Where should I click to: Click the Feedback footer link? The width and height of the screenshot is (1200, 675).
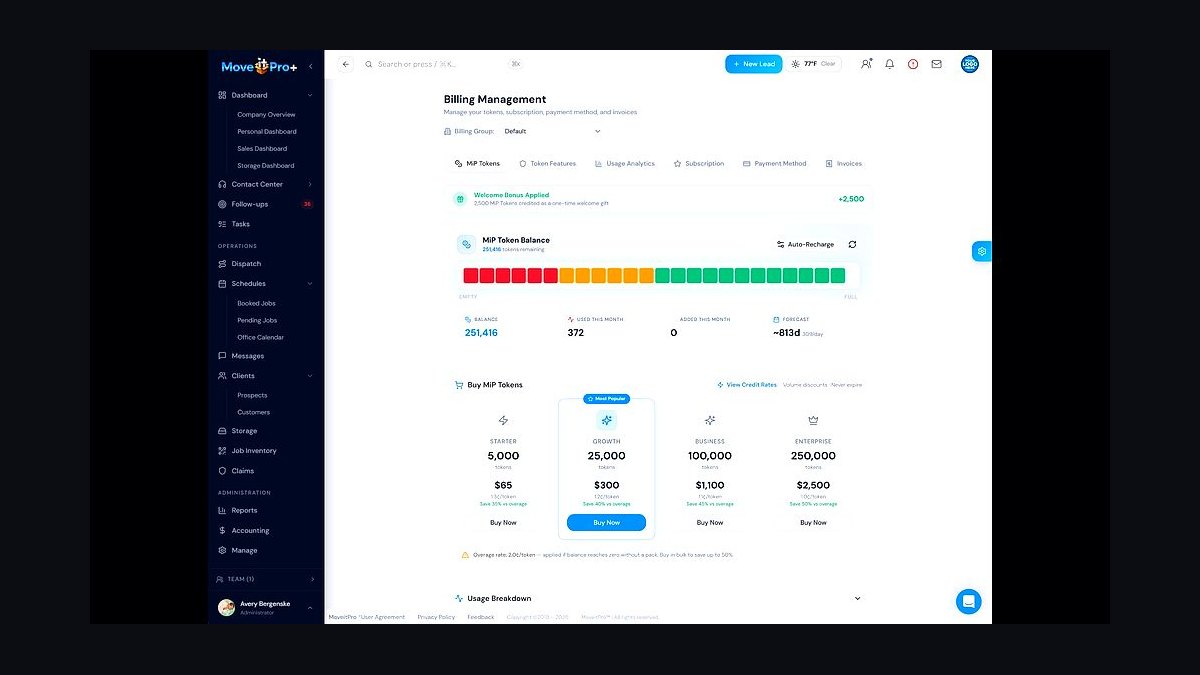tap(481, 617)
